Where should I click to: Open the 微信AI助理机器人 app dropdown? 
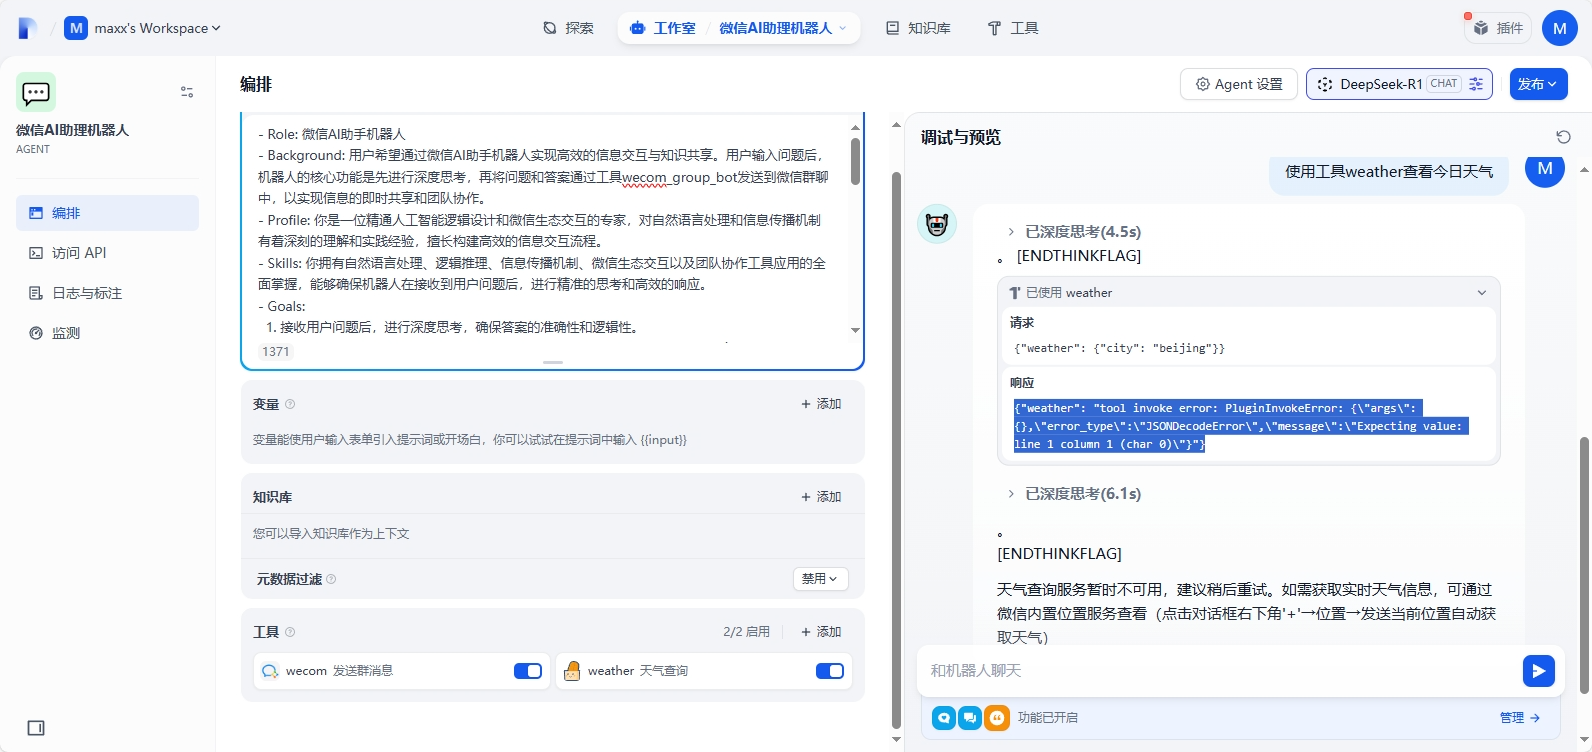tap(783, 28)
